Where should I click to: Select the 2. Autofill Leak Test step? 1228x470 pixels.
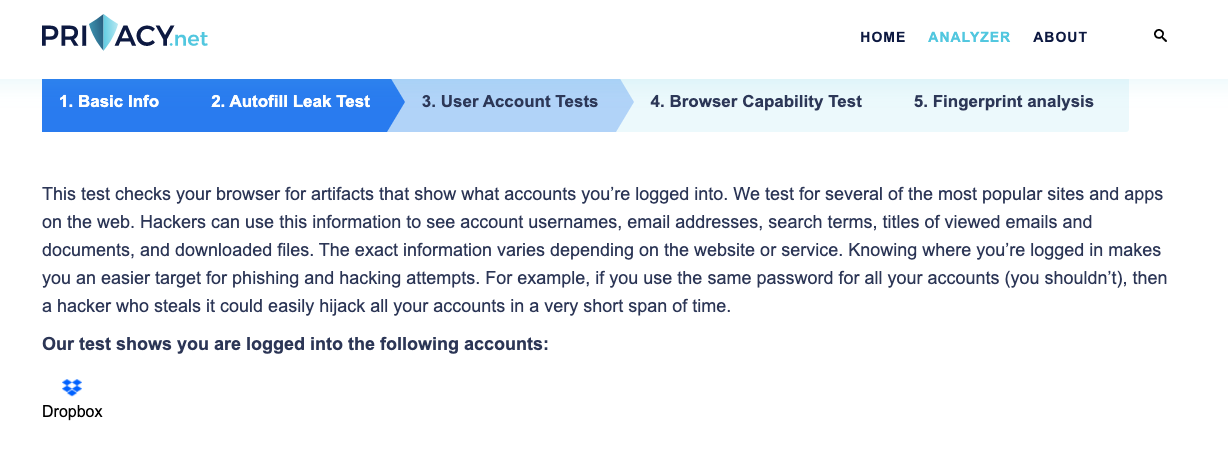pyautogui.click(x=290, y=101)
